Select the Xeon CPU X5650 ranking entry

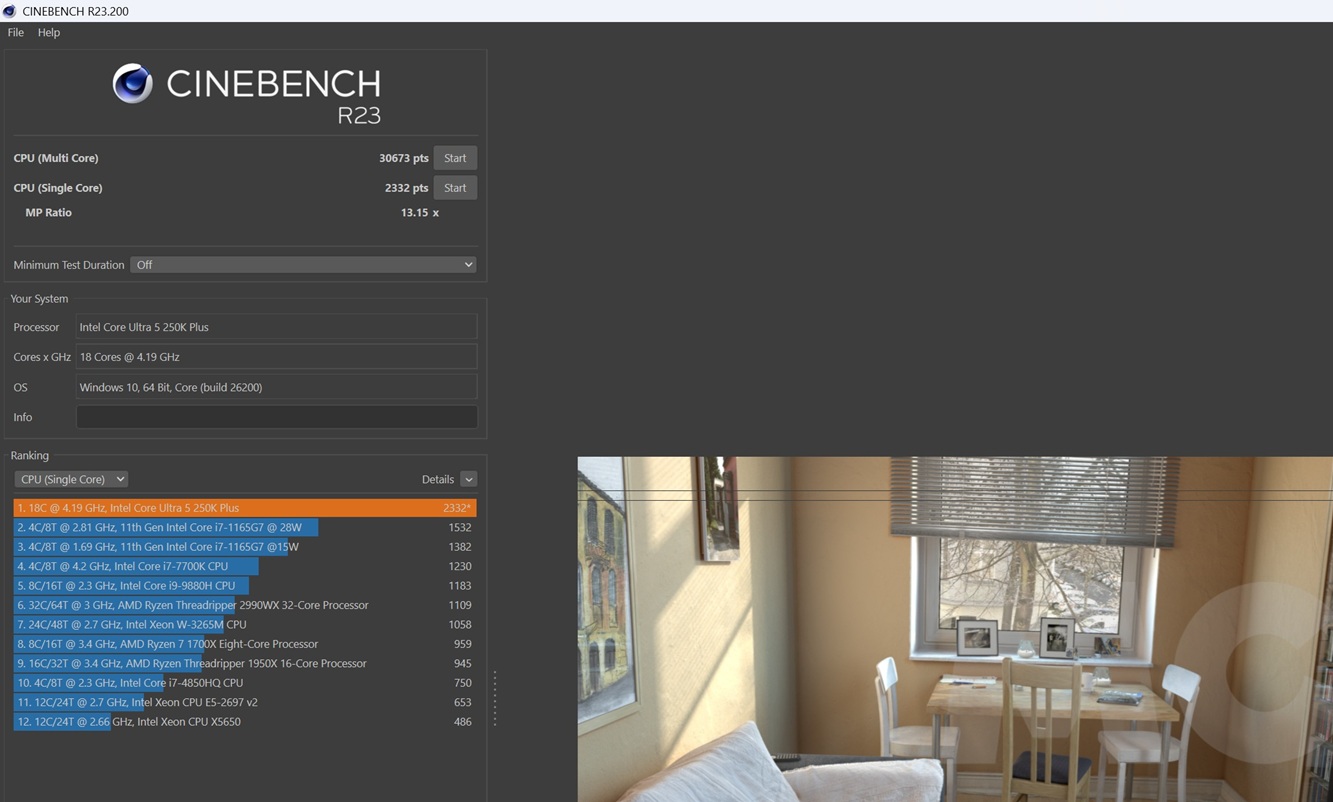(x=244, y=721)
